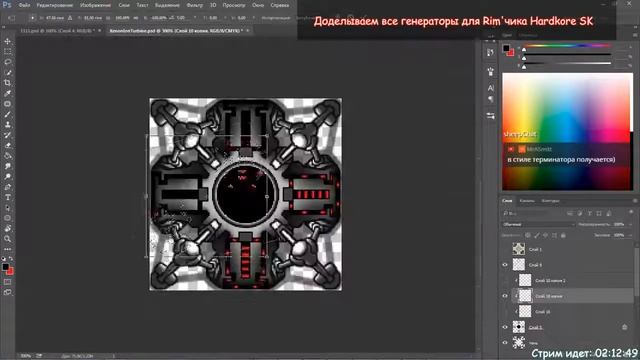Hide the bottom-most layer eye icon

(505, 343)
